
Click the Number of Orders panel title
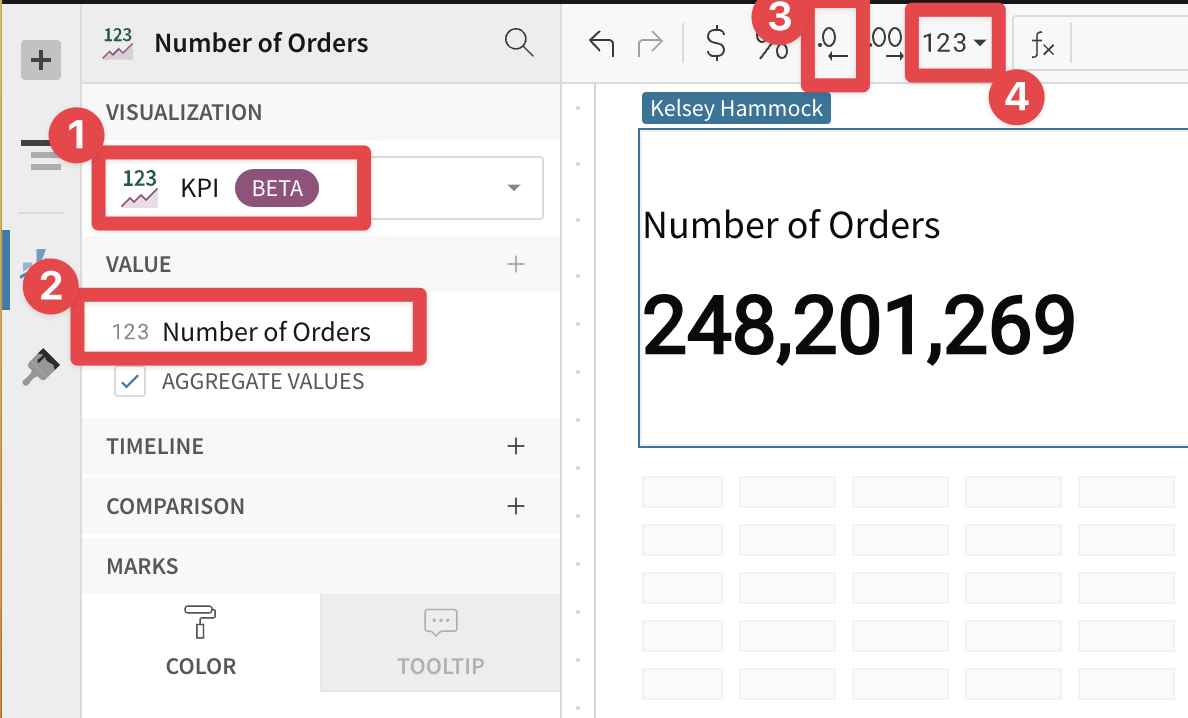tap(261, 43)
